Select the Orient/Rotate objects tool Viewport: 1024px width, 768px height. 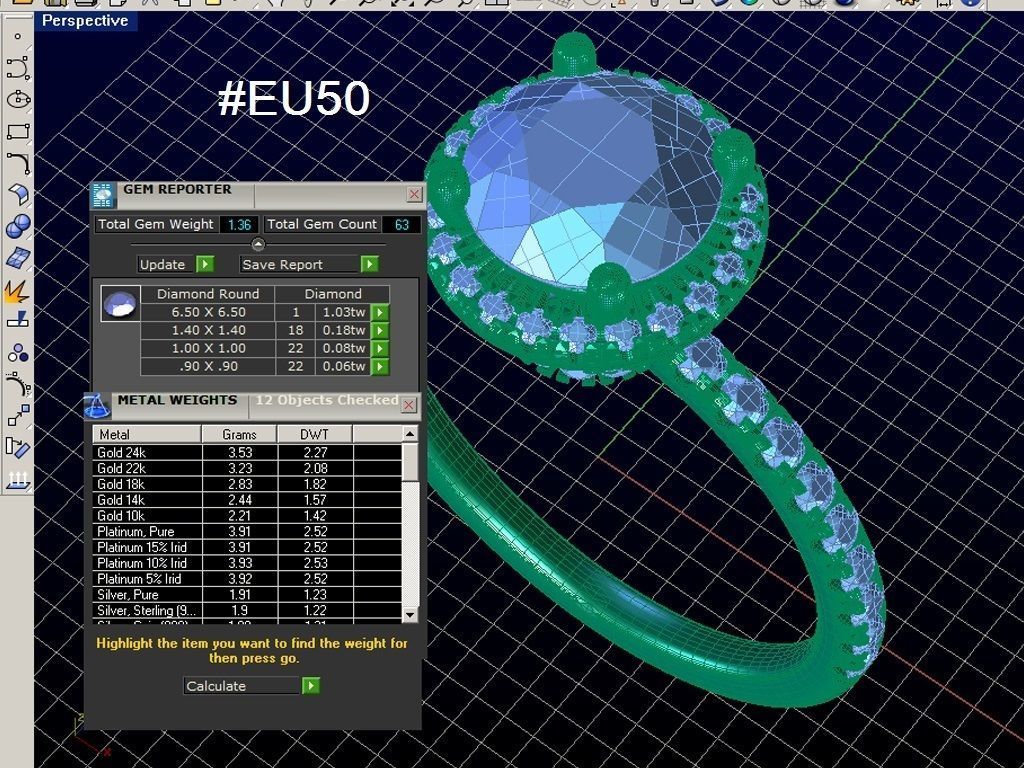point(18,448)
